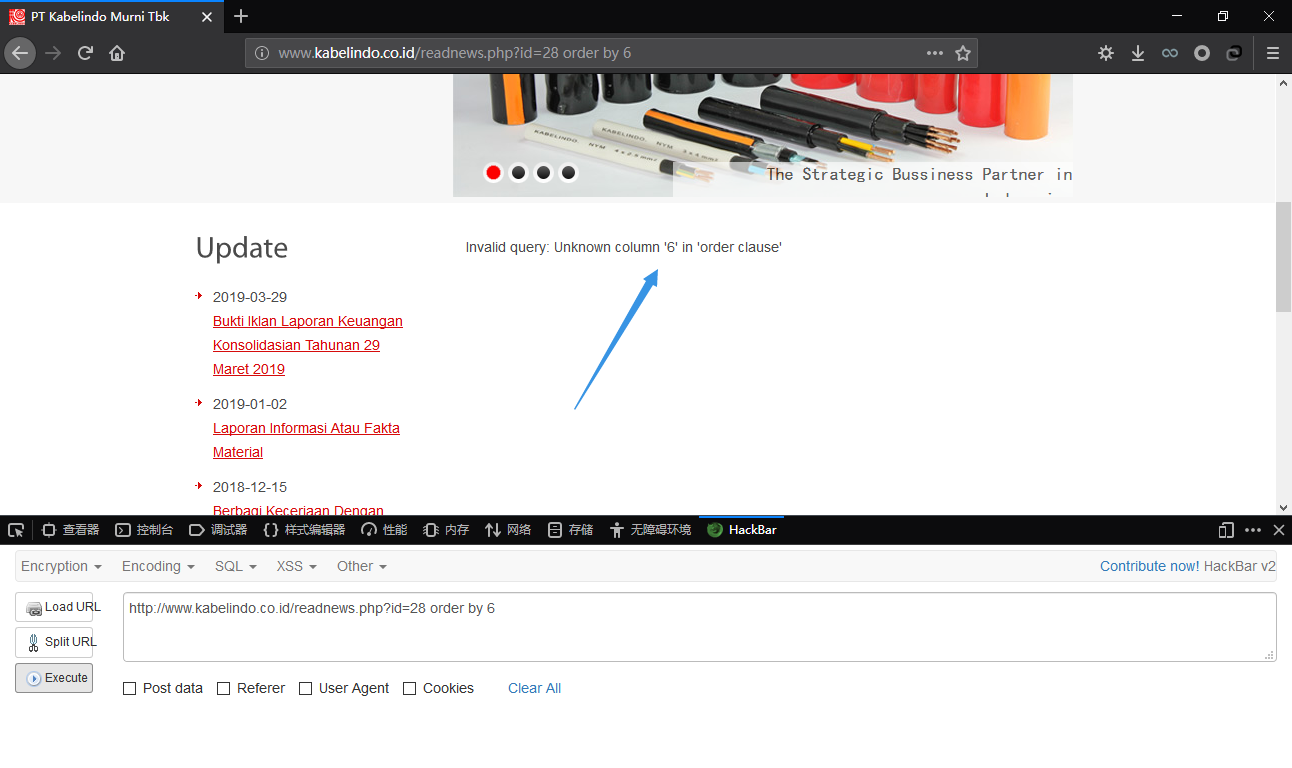Click the scrollbar down arrow
Viewport: 1292px width, 768px height.
pyautogui.click(x=1284, y=507)
